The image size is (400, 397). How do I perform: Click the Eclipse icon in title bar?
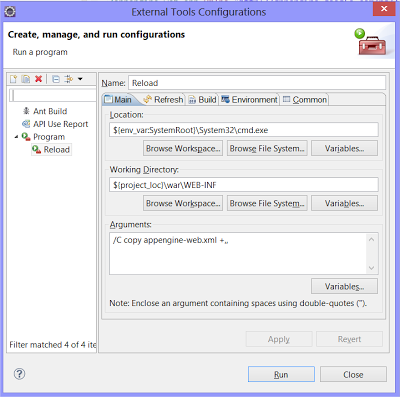tap(10, 12)
